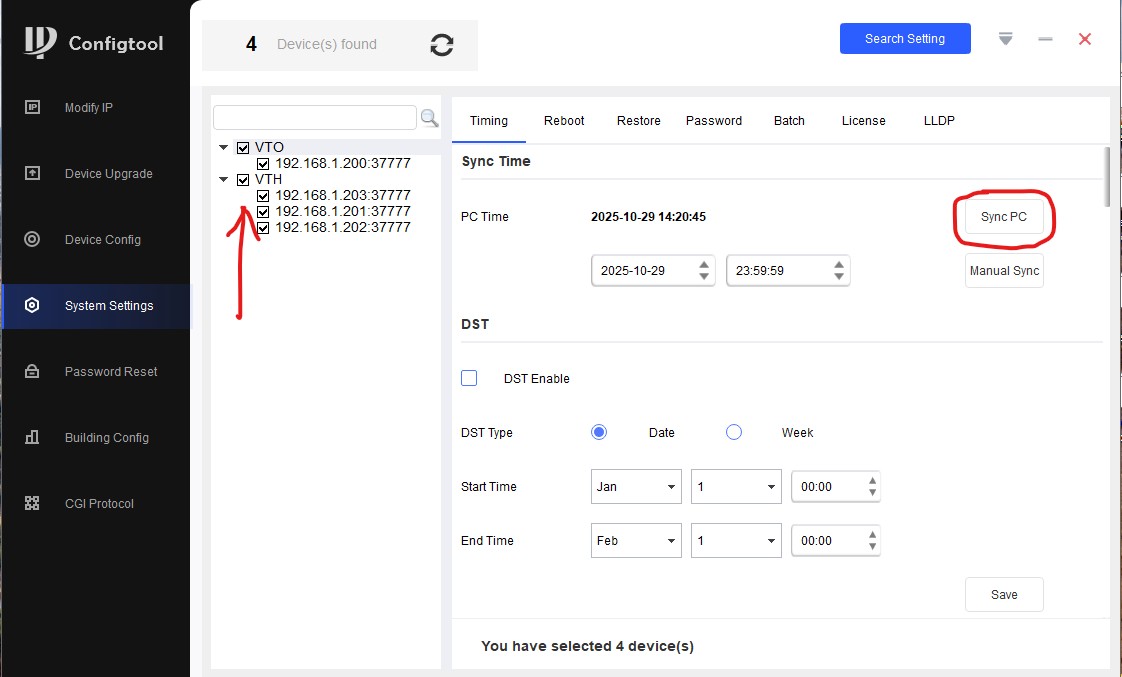Open CGI Protocol sidebar icon

tap(32, 504)
